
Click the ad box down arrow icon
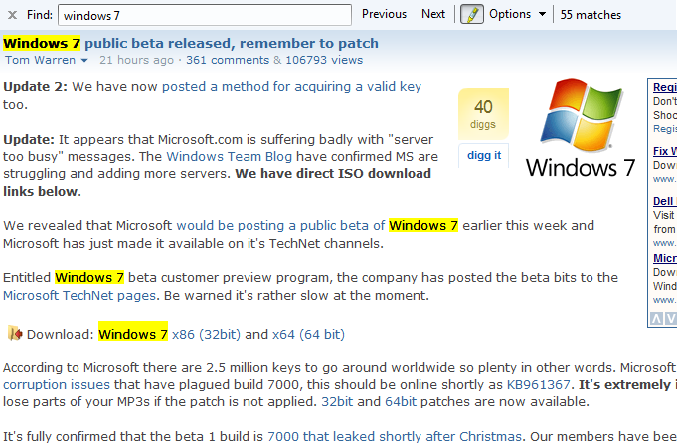[x=670, y=319]
